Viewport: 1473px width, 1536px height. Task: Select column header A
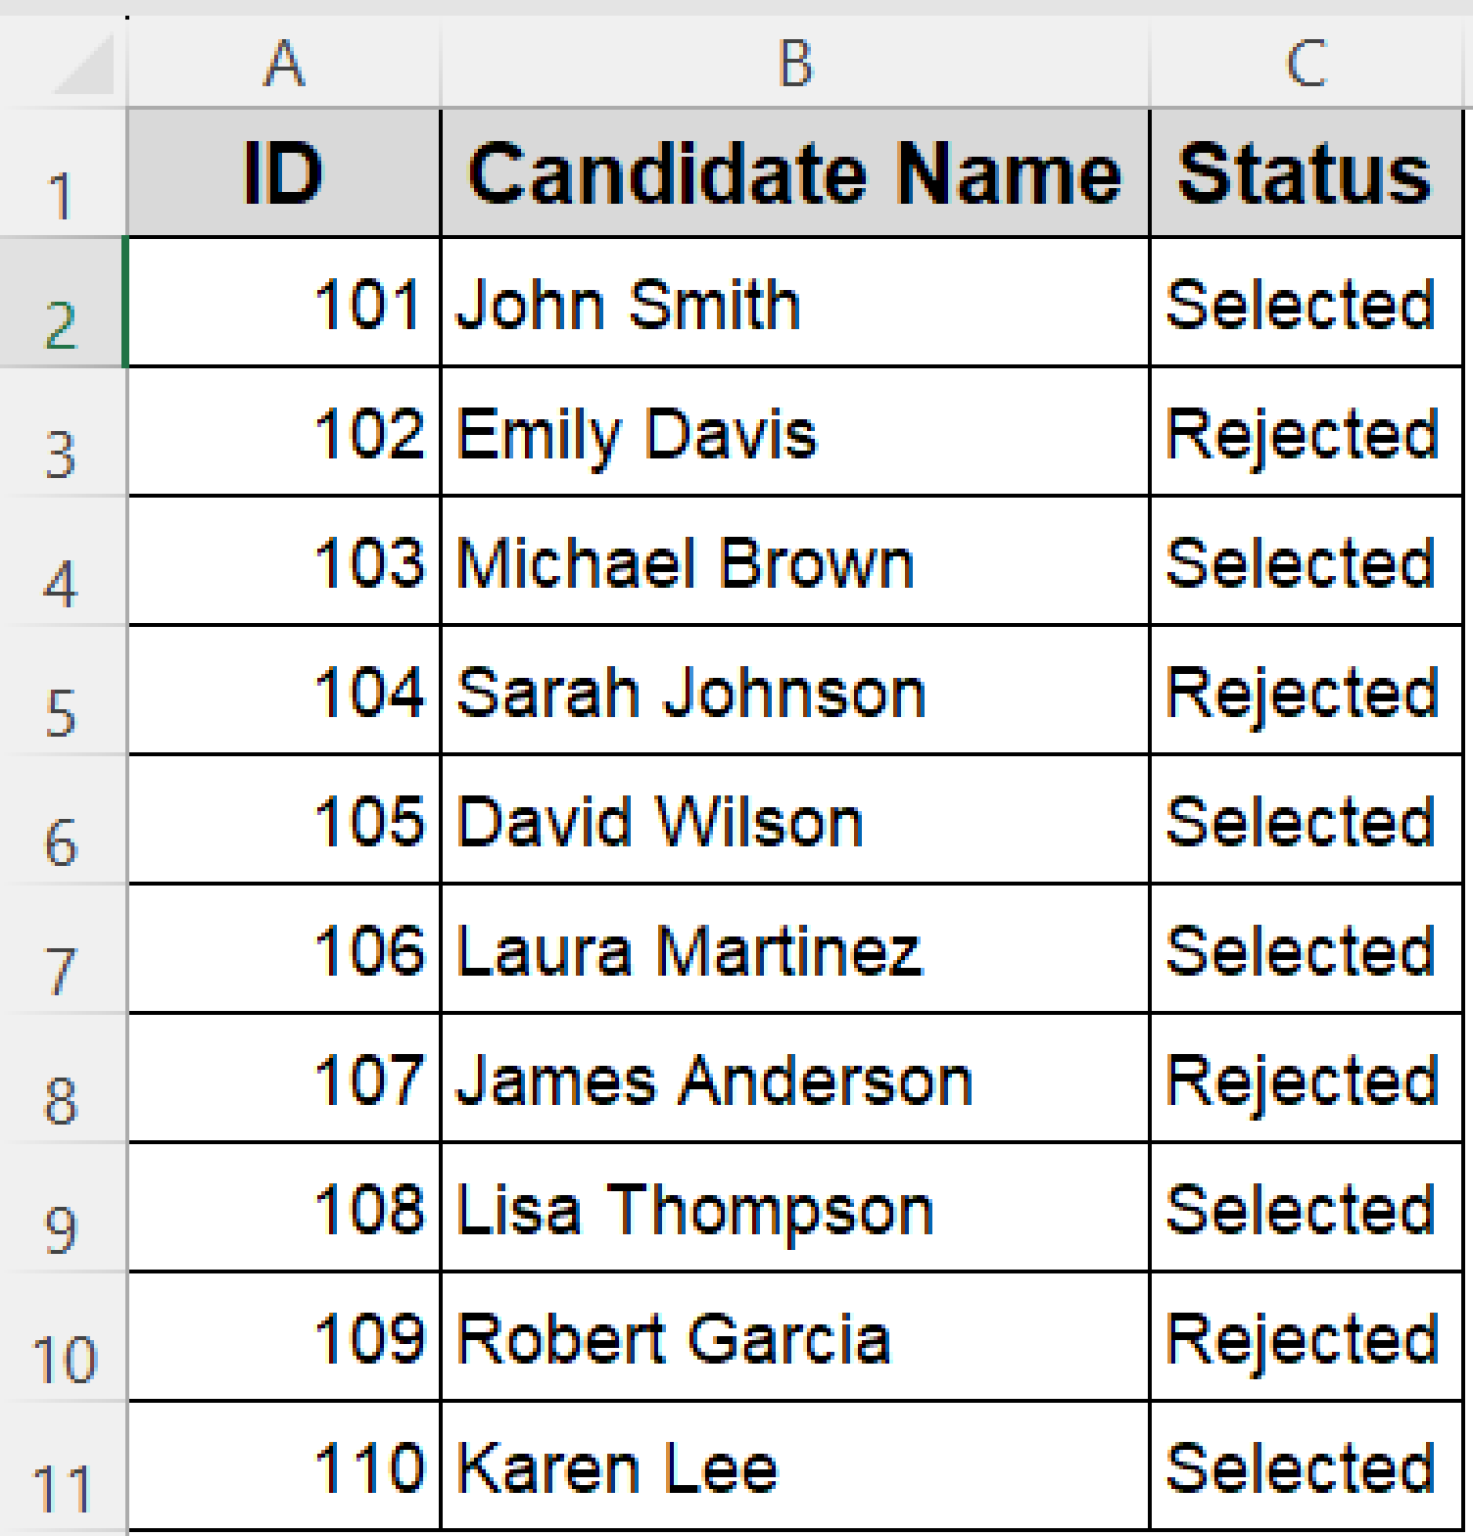[284, 65]
